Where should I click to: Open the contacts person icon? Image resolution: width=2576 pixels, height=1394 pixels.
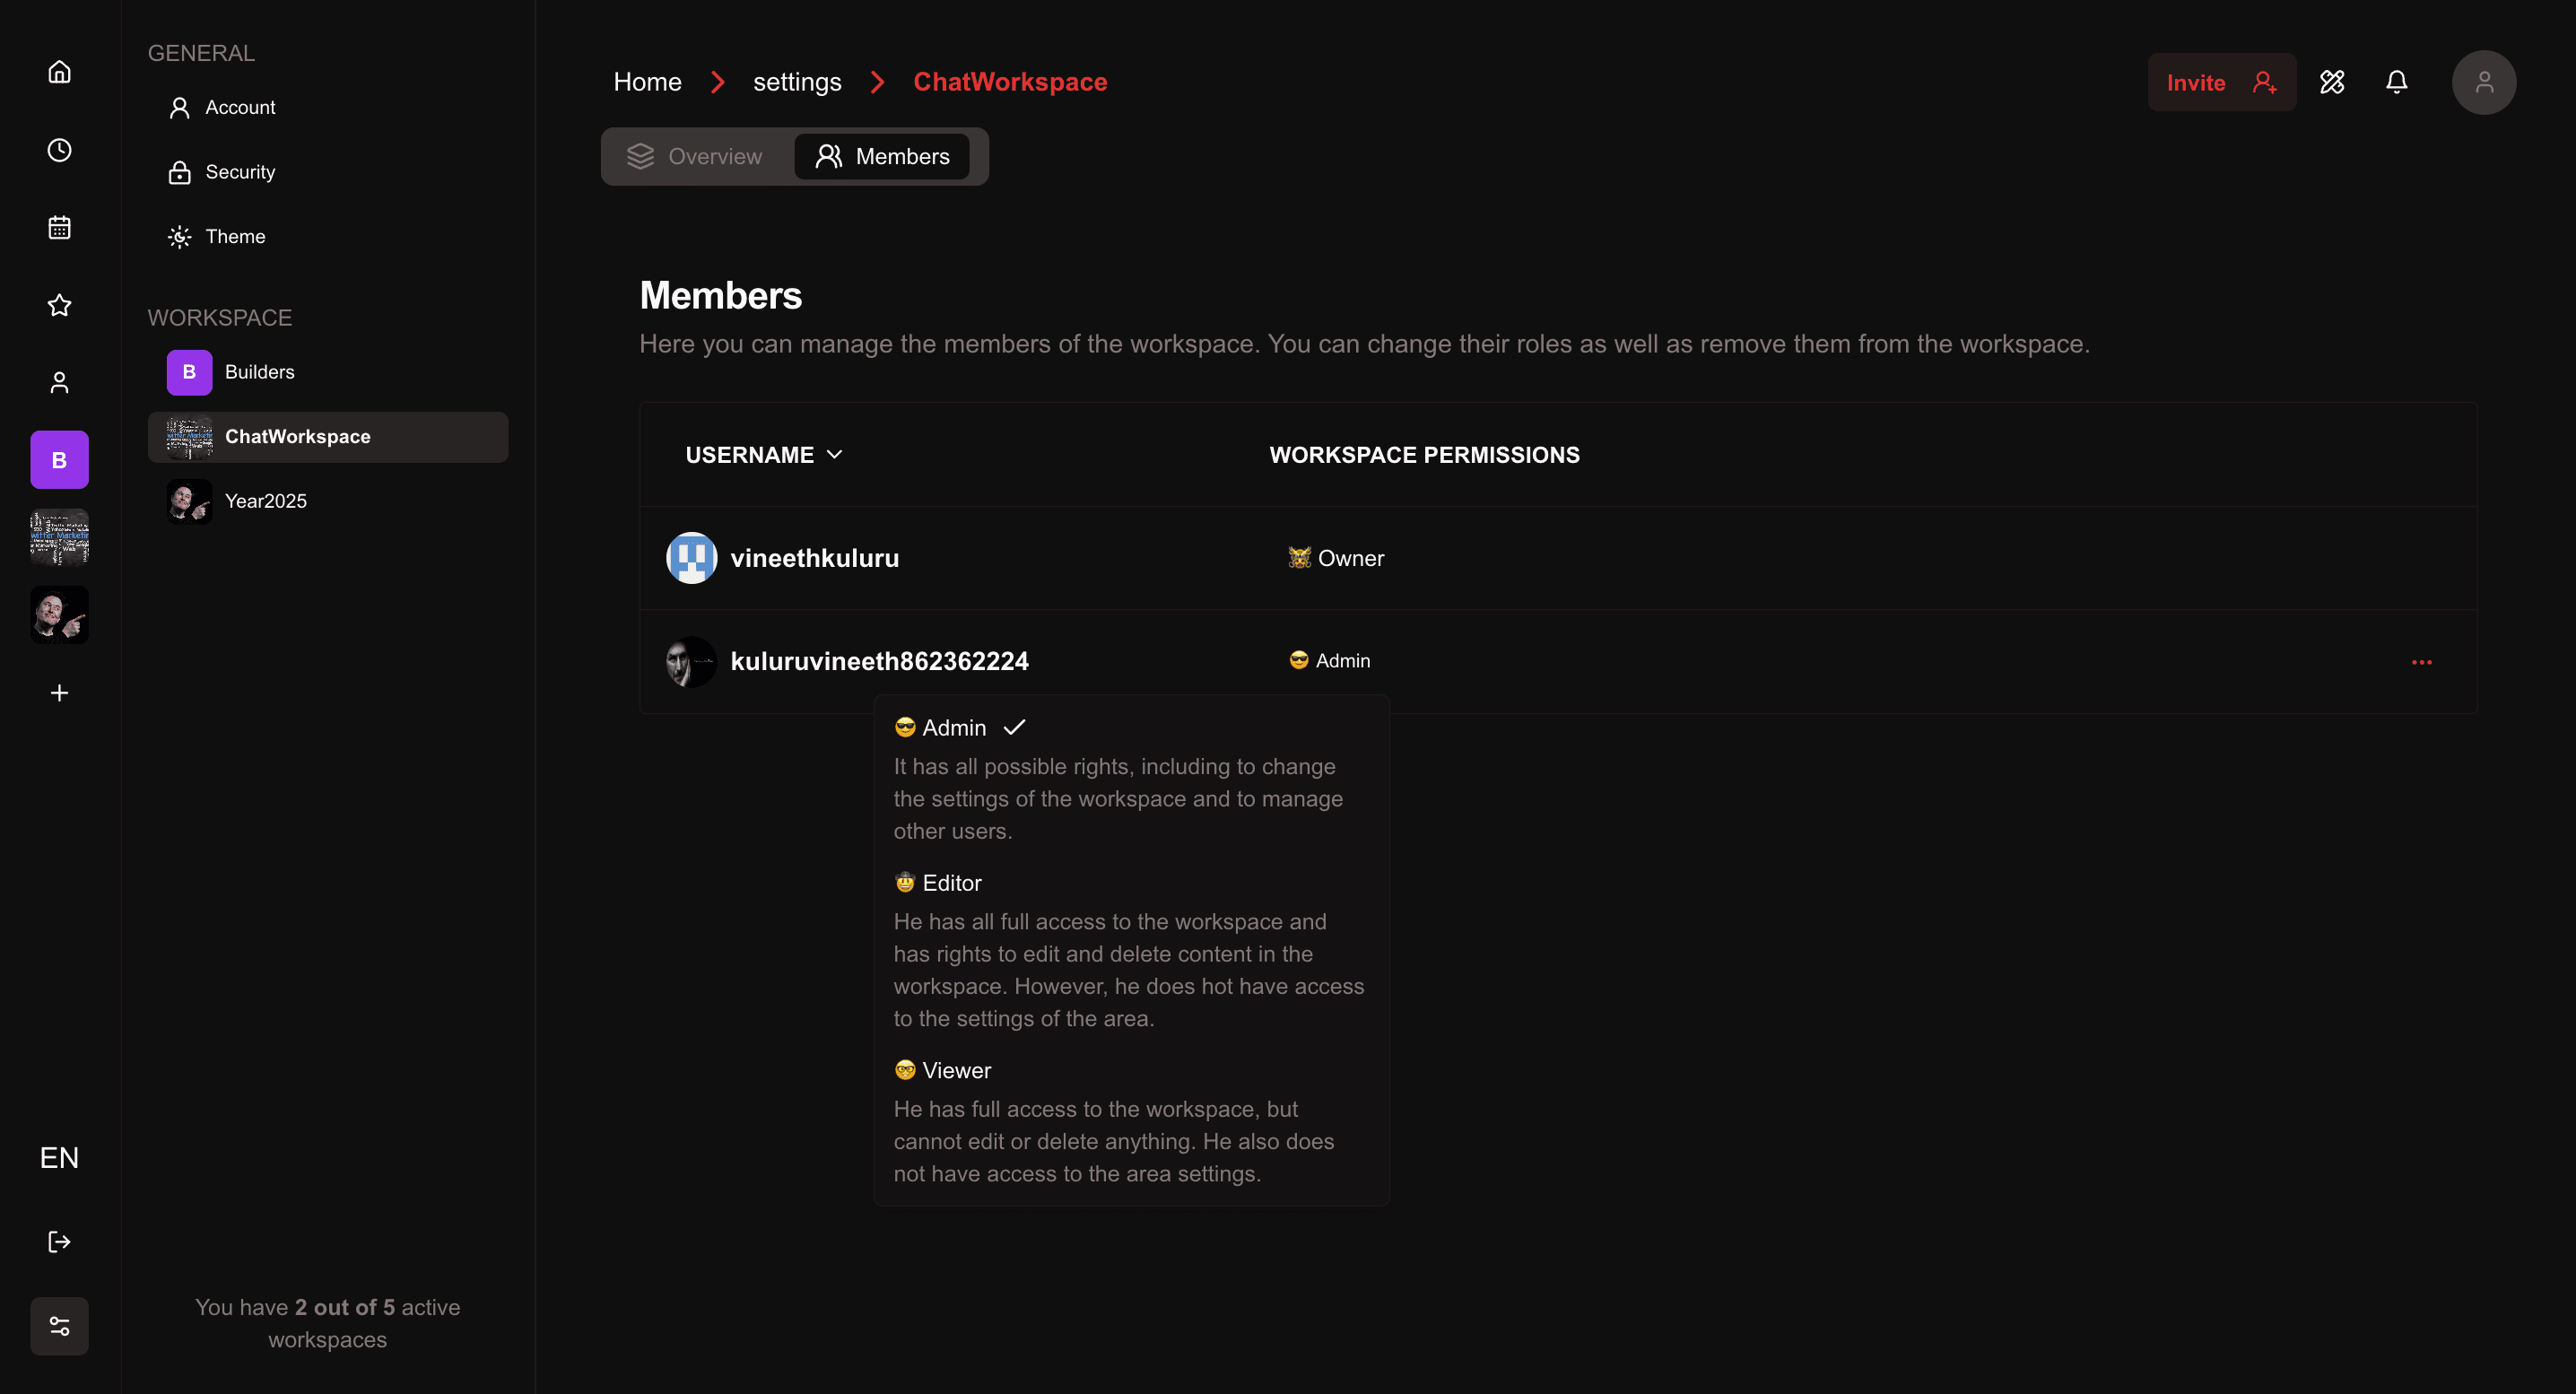[x=59, y=382]
